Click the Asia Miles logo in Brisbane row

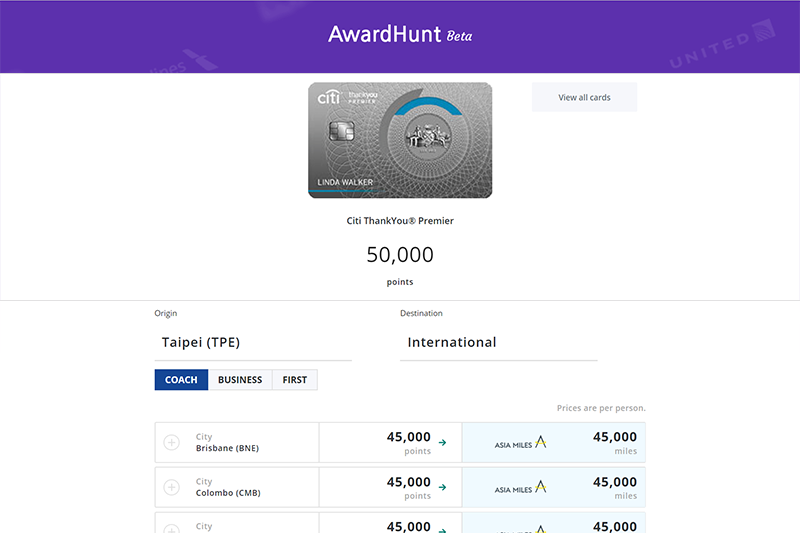[520, 443]
